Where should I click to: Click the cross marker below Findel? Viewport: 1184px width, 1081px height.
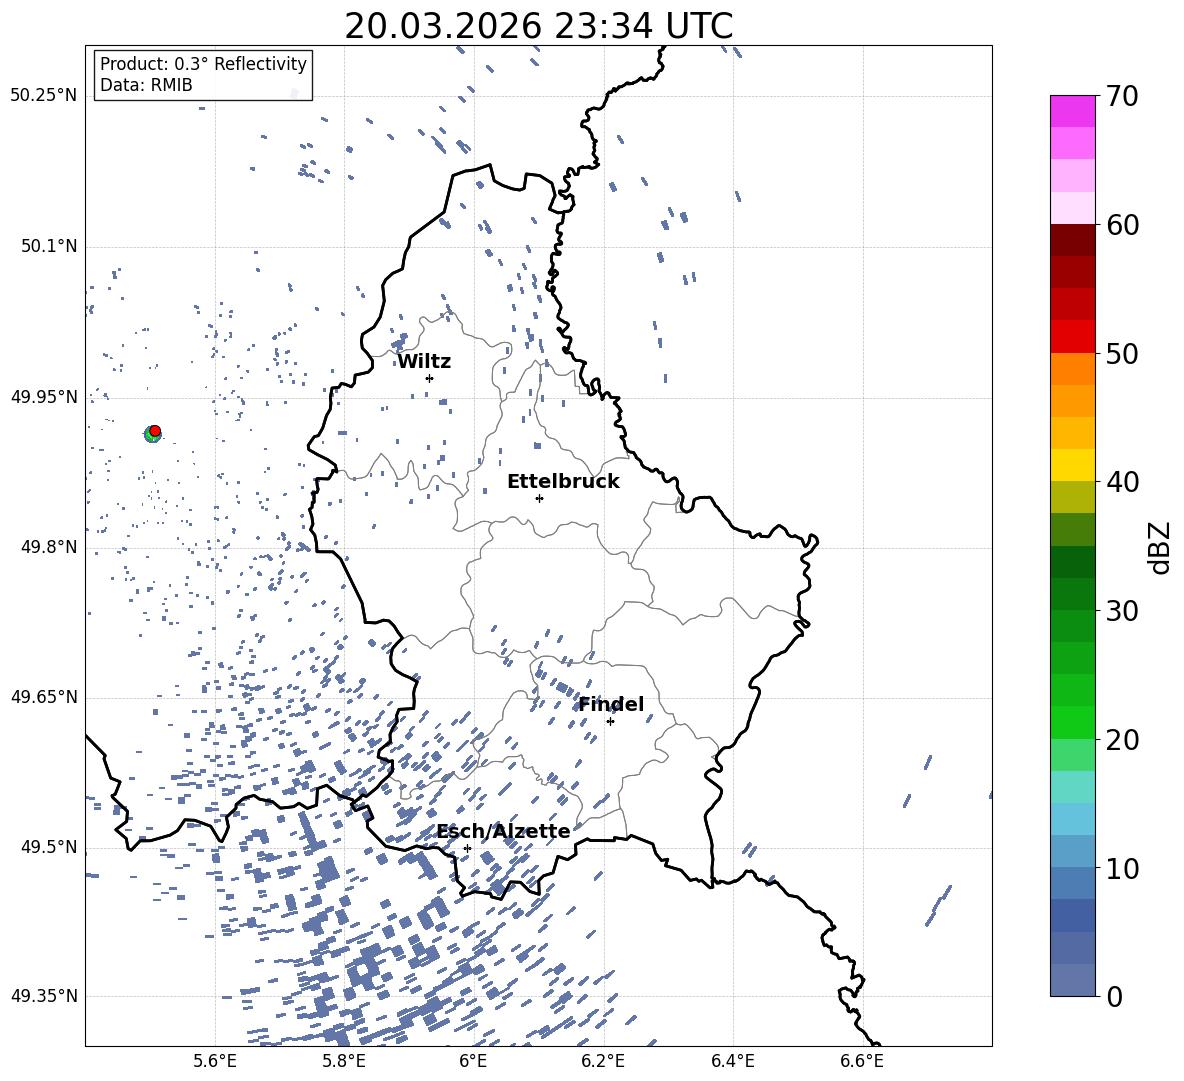click(x=610, y=722)
